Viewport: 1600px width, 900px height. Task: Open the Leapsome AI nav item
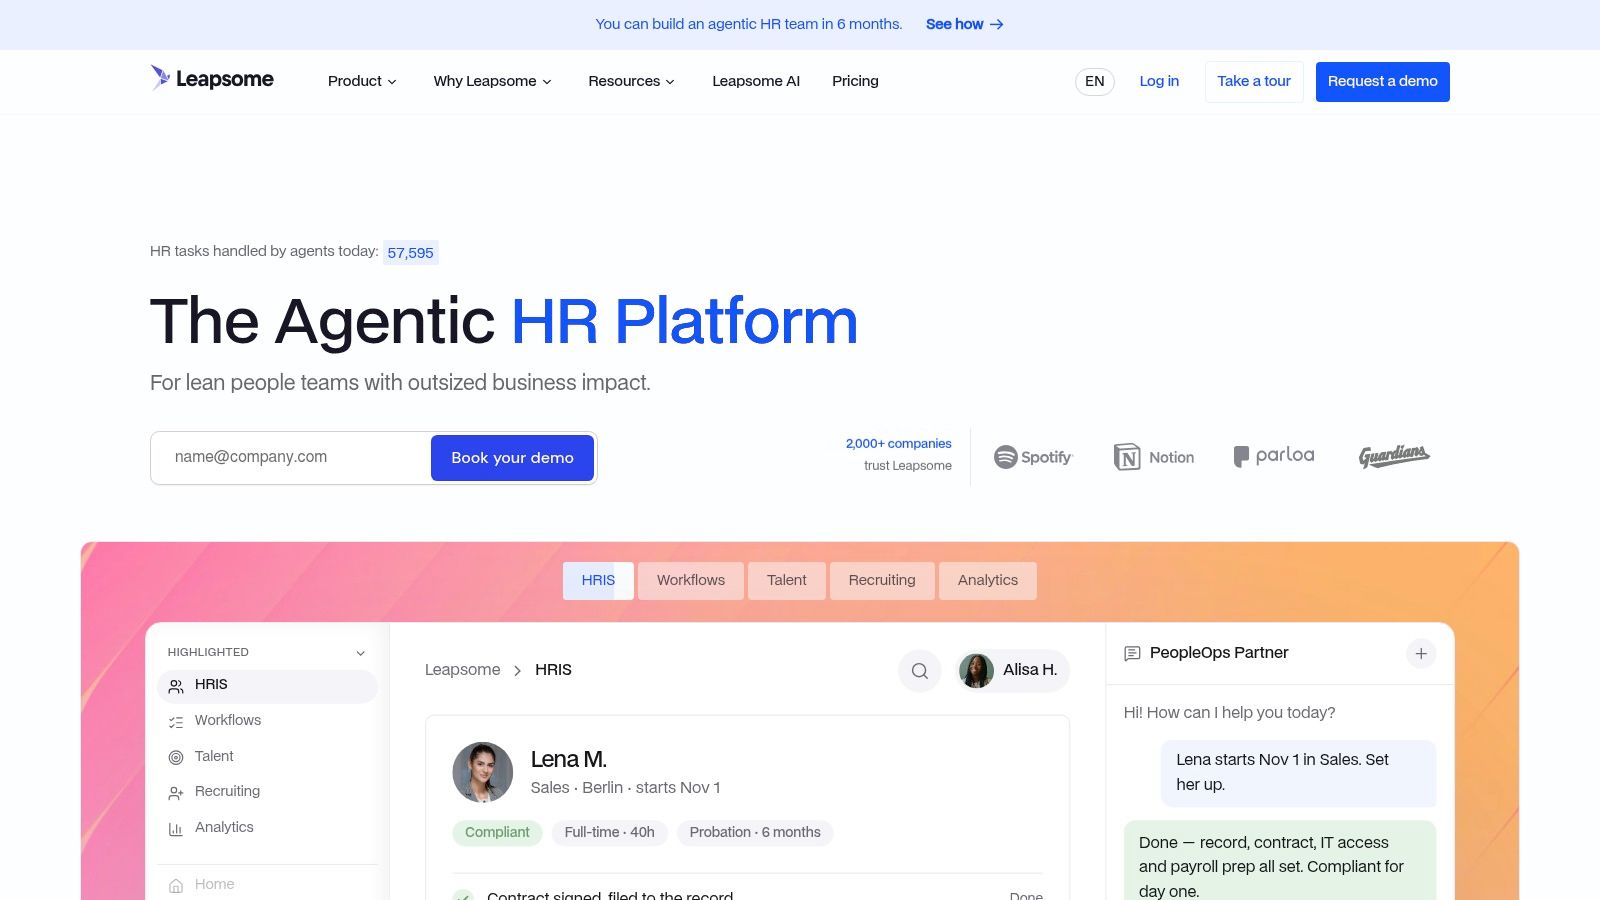click(756, 81)
